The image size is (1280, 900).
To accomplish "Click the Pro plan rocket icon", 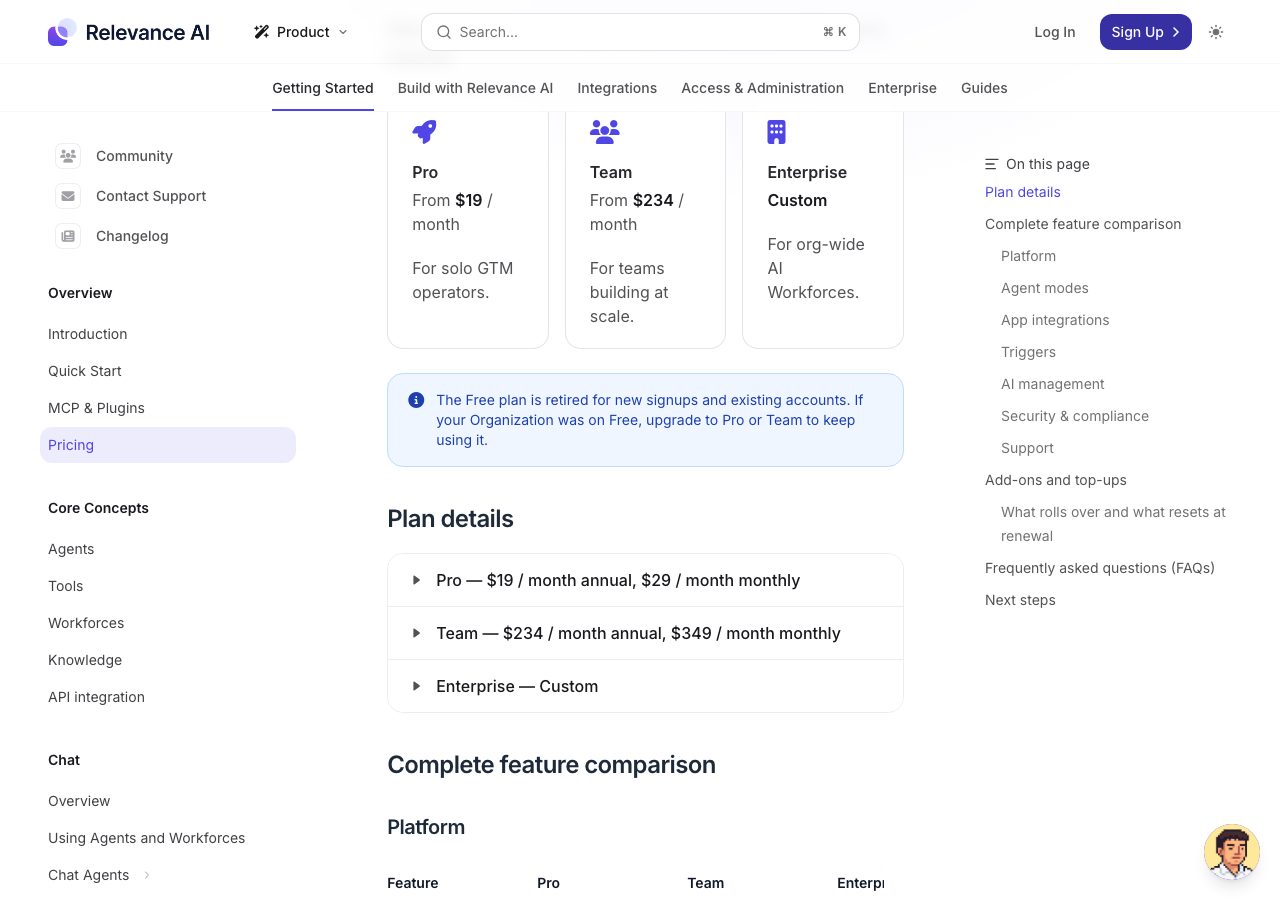I will pyautogui.click(x=424, y=132).
